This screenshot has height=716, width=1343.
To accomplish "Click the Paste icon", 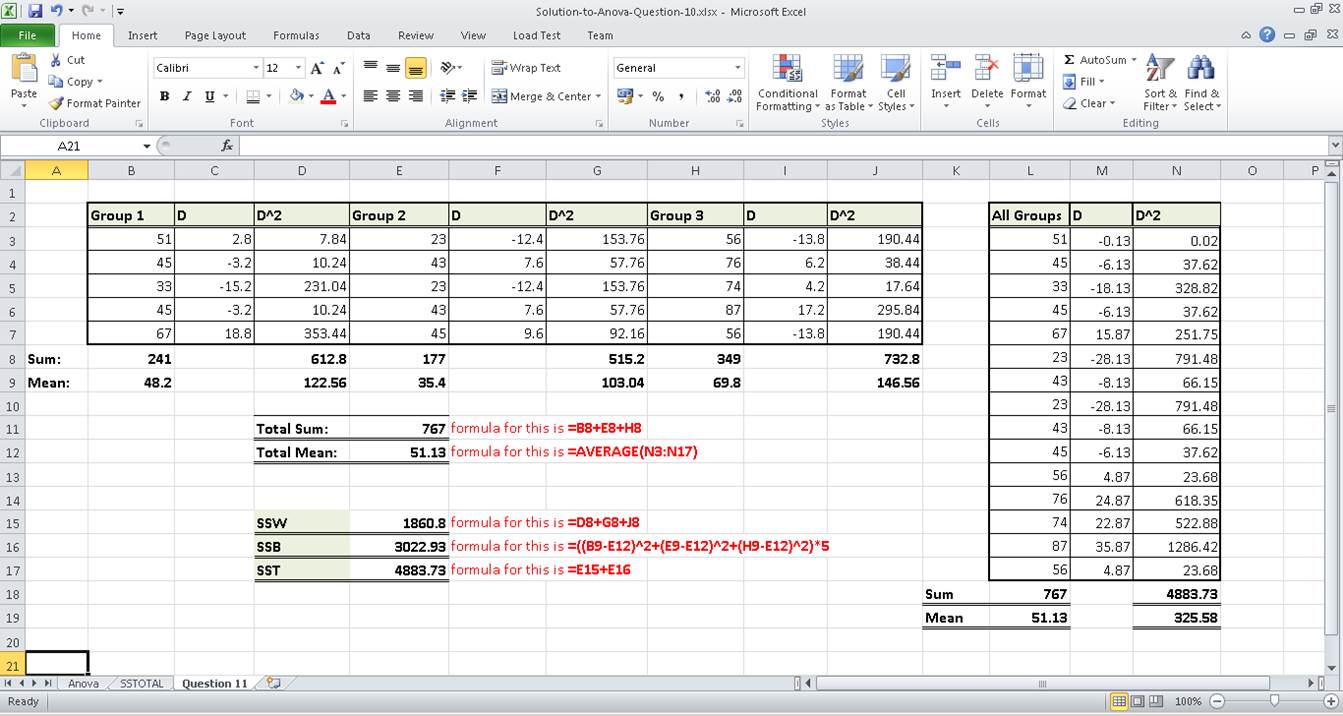I will 23,69.
